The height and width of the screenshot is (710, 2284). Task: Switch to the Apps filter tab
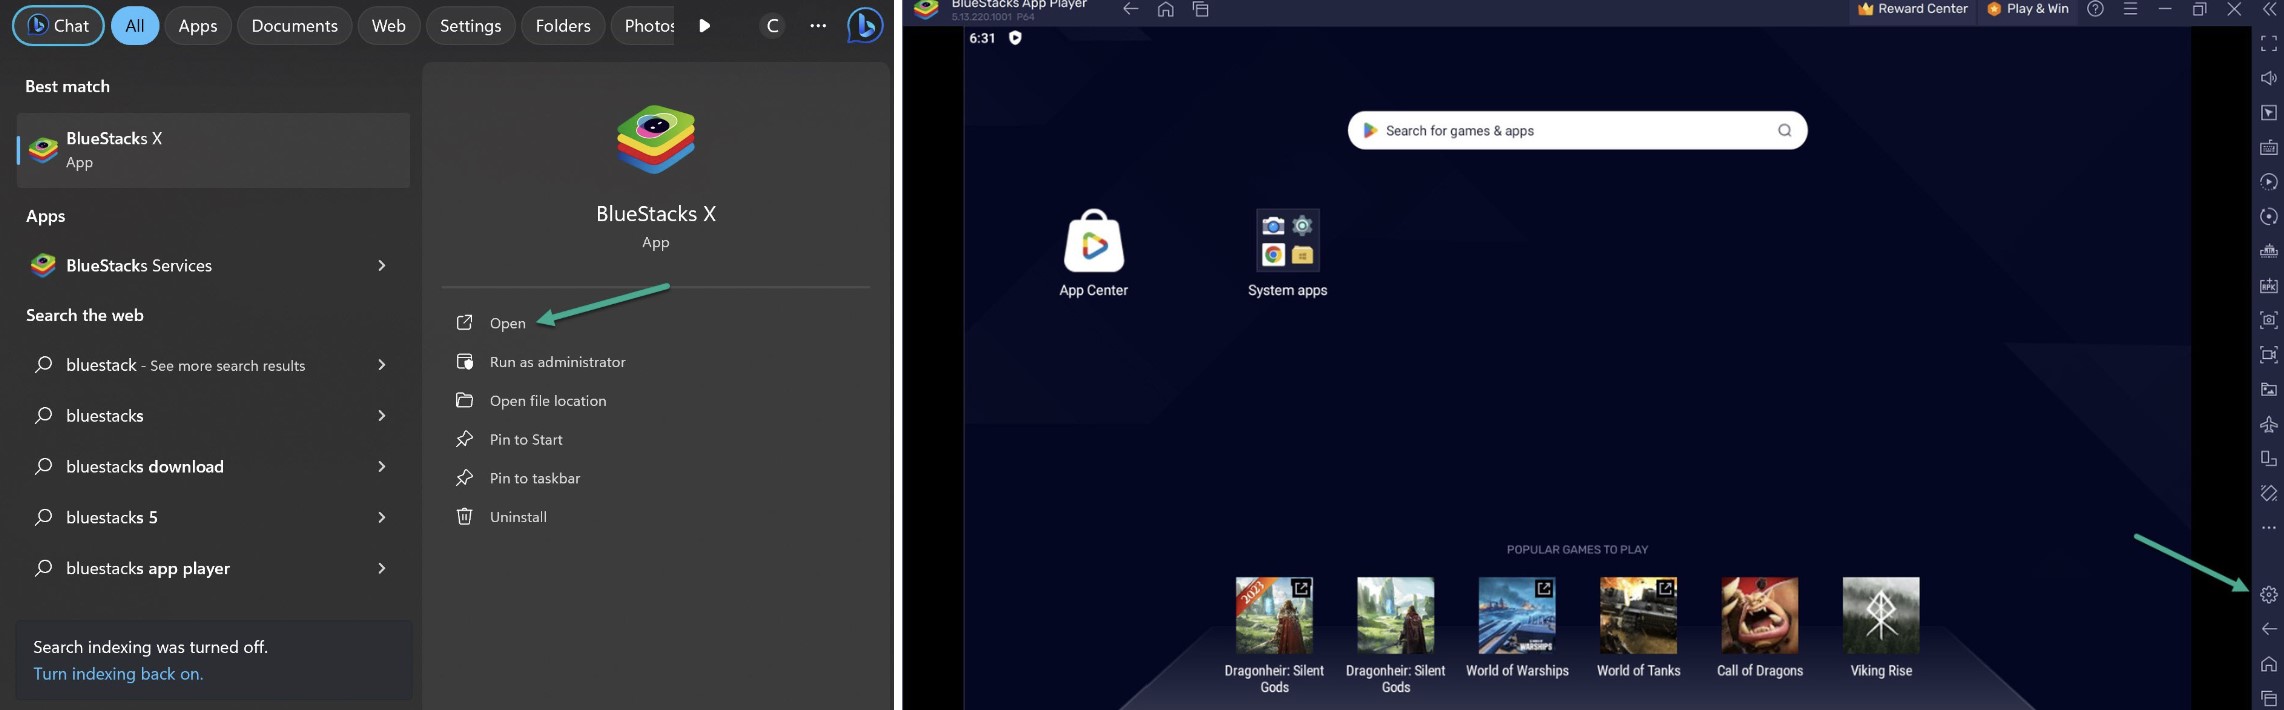(198, 26)
